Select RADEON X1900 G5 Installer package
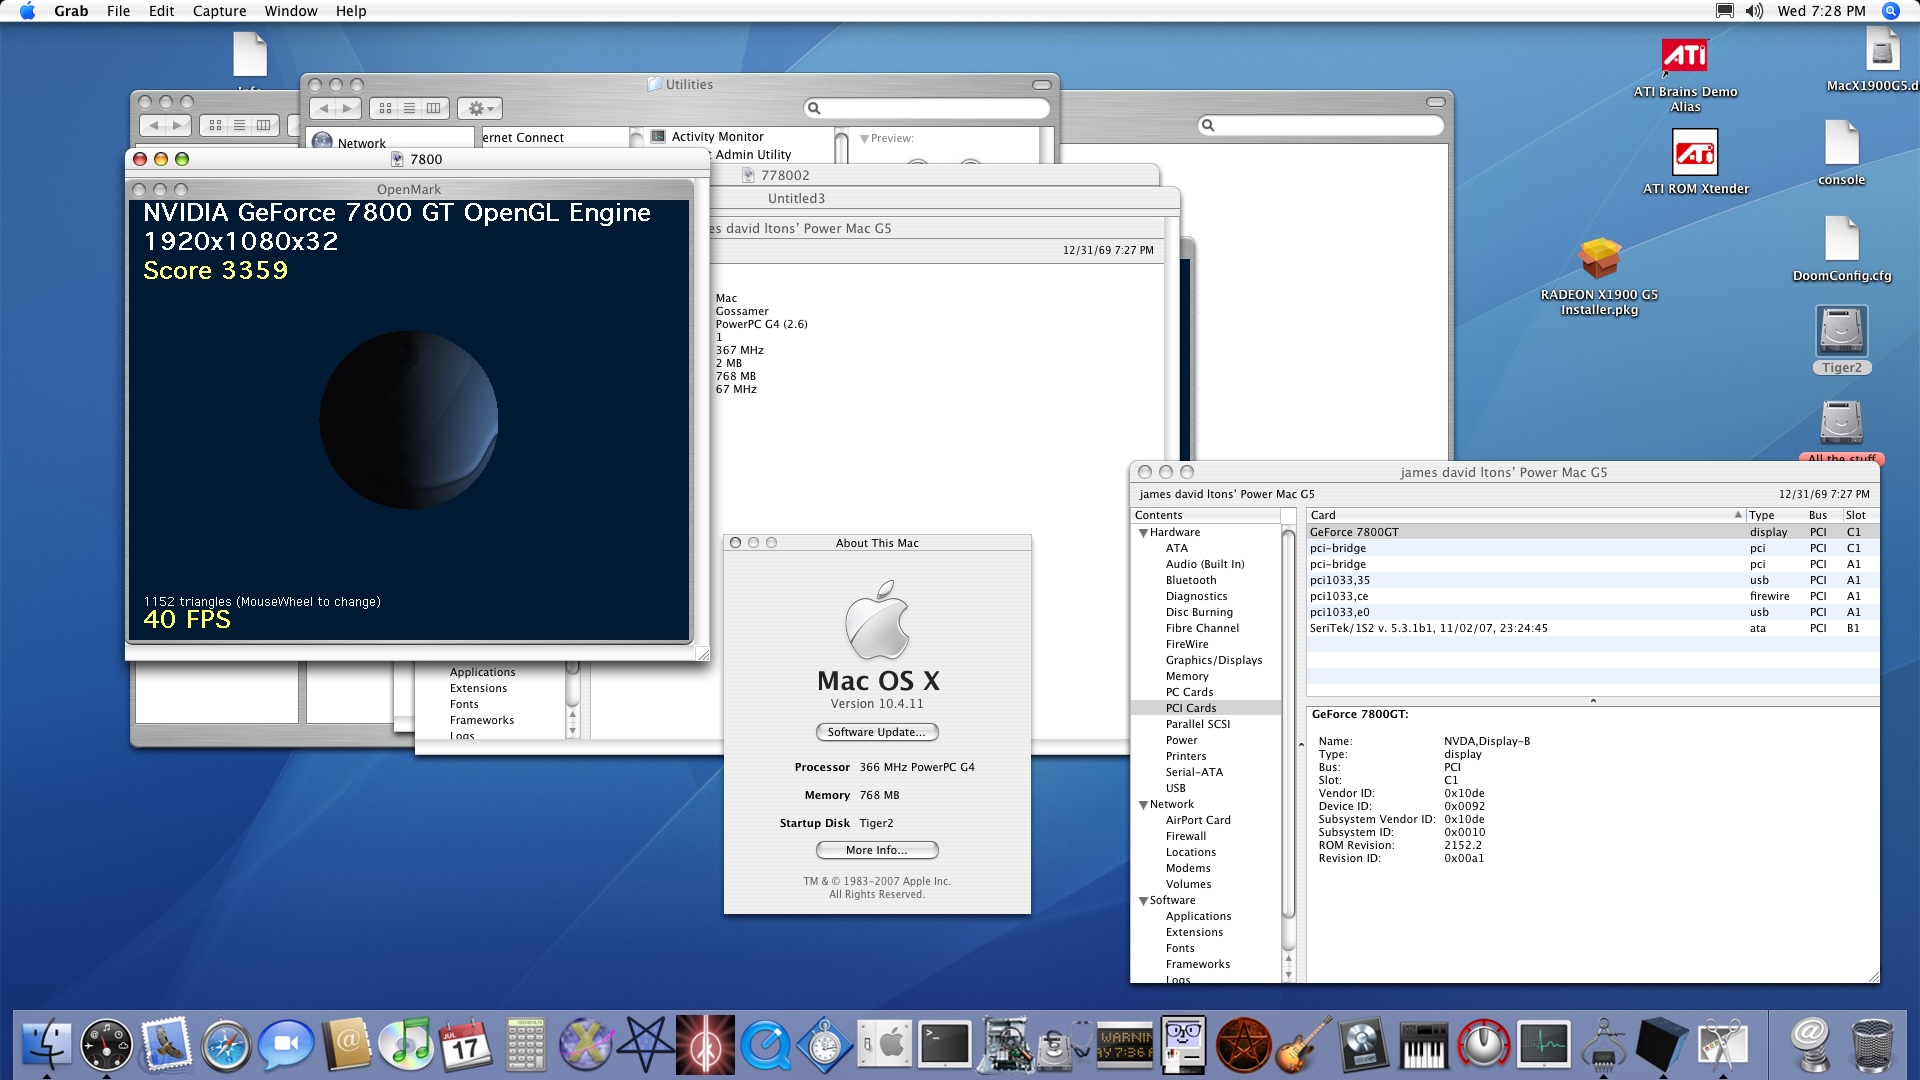 [x=1599, y=260]
